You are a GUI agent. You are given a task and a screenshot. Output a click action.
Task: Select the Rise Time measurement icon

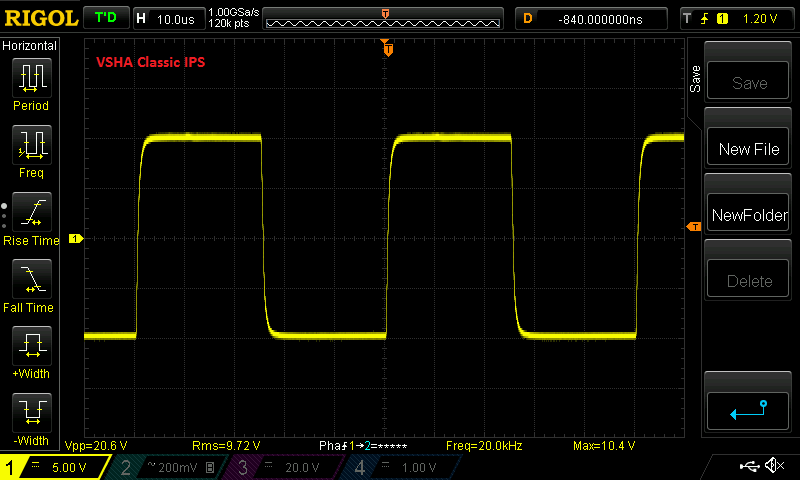click(31, 212)
